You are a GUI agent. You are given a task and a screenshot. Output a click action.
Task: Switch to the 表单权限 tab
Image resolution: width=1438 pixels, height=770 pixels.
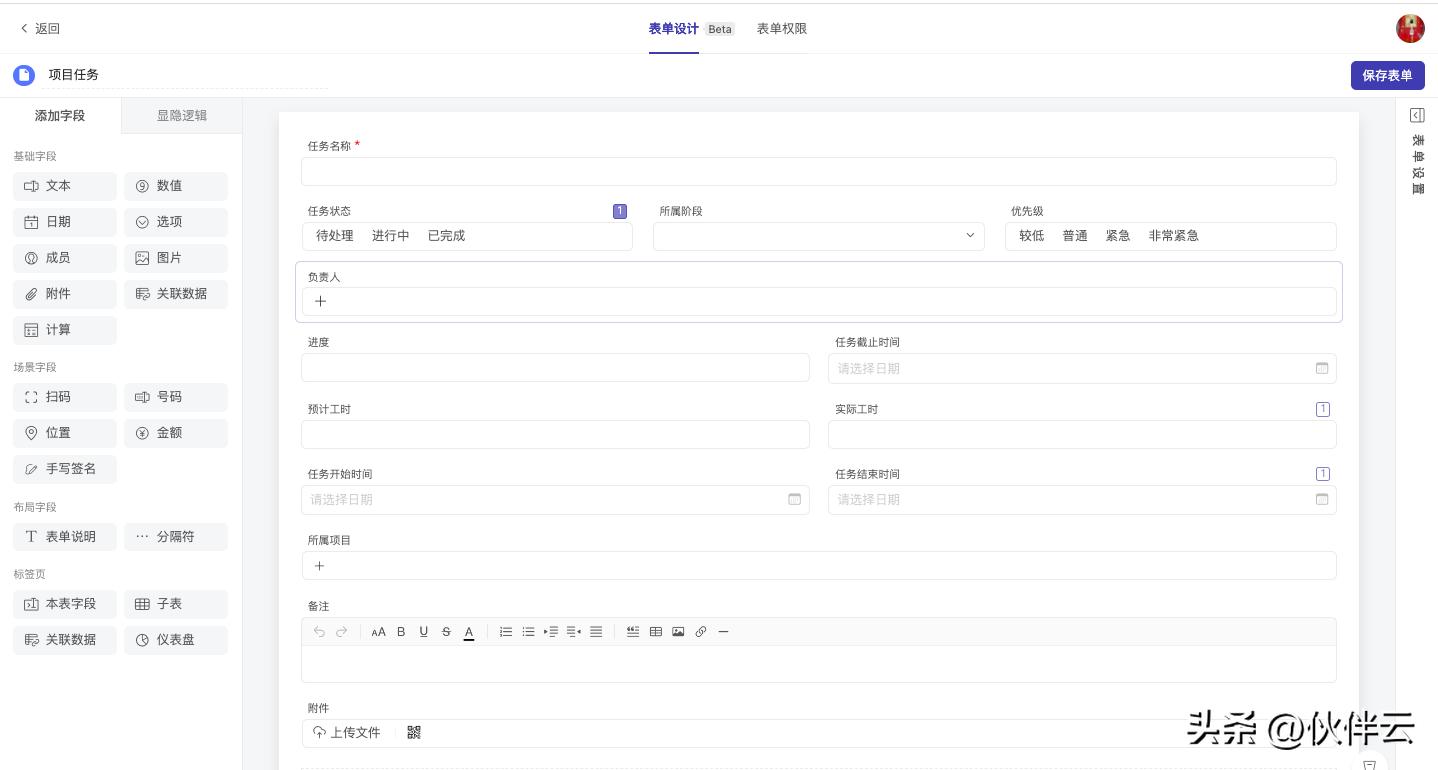[781, 29]
